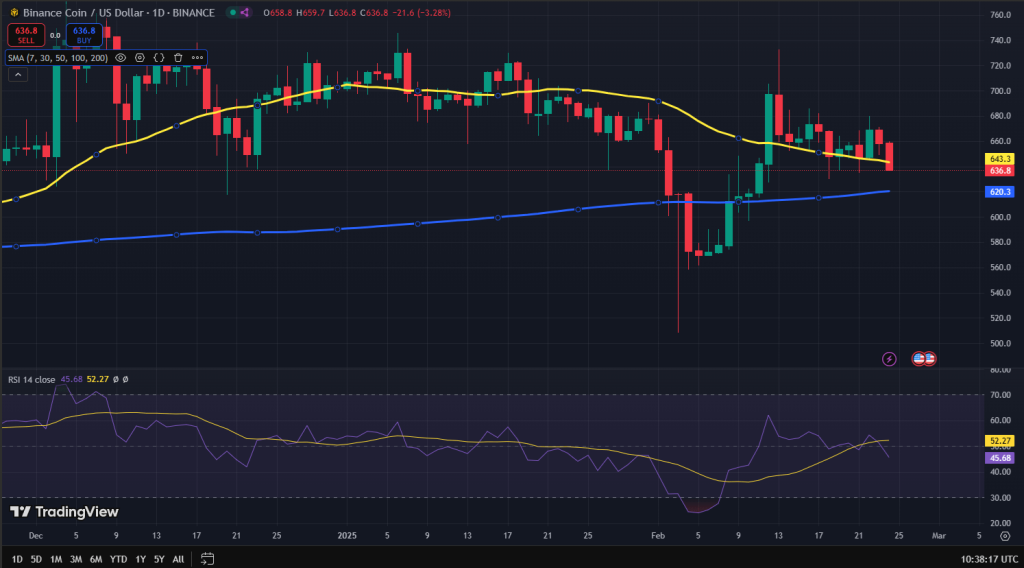The height and width of the screenshot is (568, 1024).
Task: Toggle SMA indicator visibility eye icon
Action: click(x=120, y=57)
